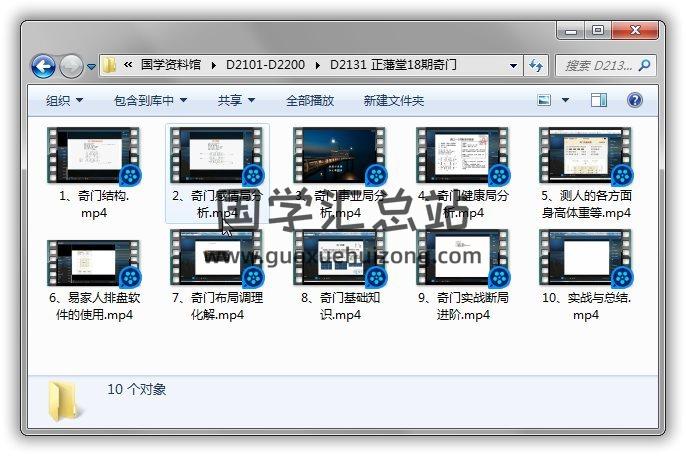Select 国学资料馆 breadcrumb segment
This screenshot has height=456, width=686.
click(170, 65)
